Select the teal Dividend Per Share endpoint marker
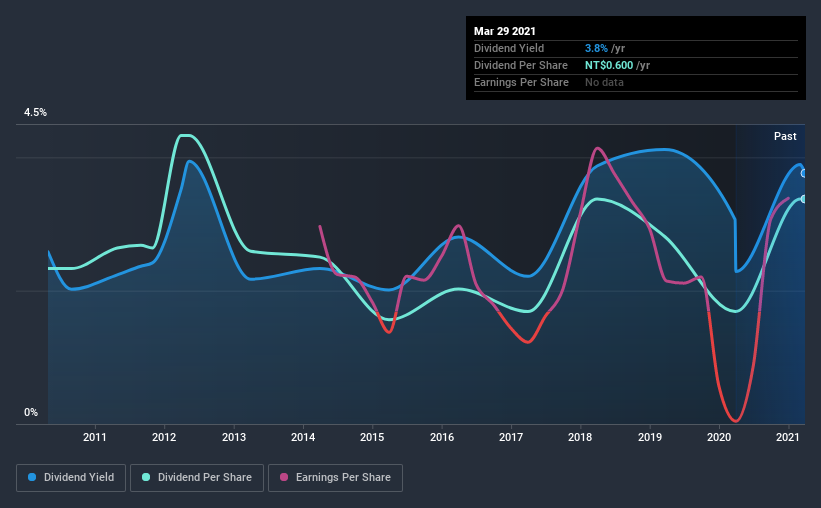The width and height of the screenshot is (821, 508). click(x=804, y=199)
